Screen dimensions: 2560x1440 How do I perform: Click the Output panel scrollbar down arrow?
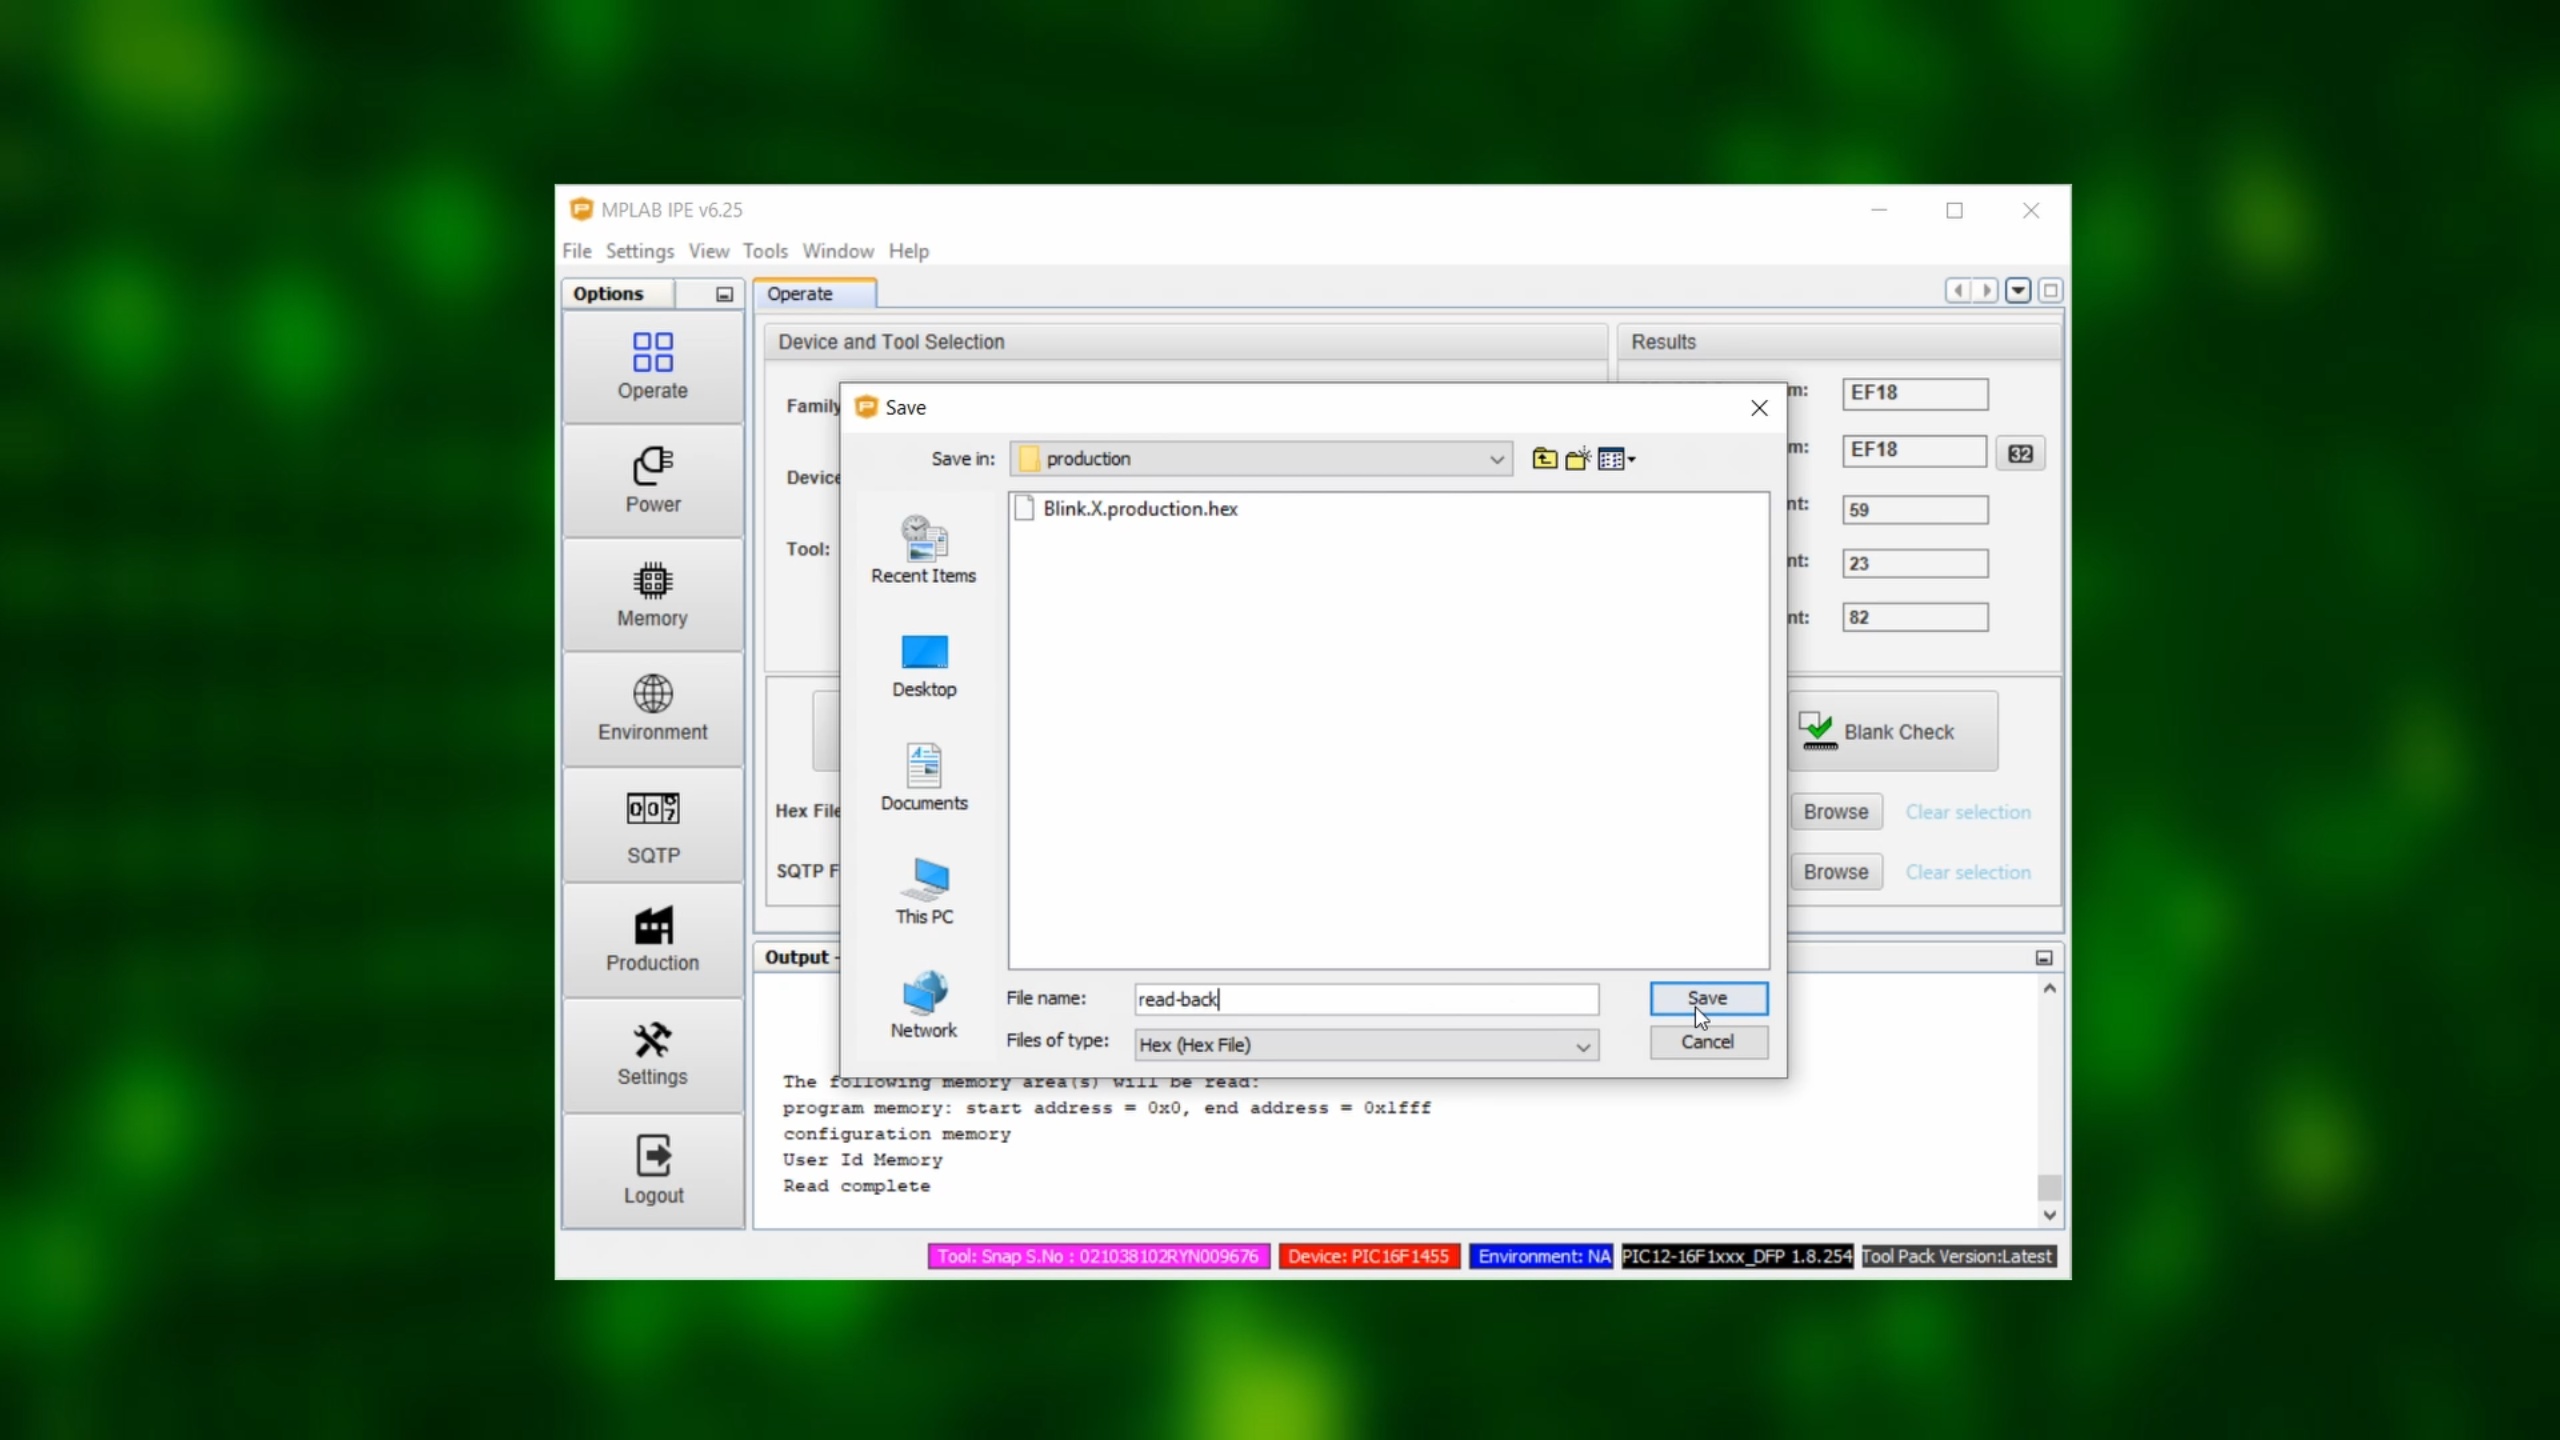pos(2049,1215)
